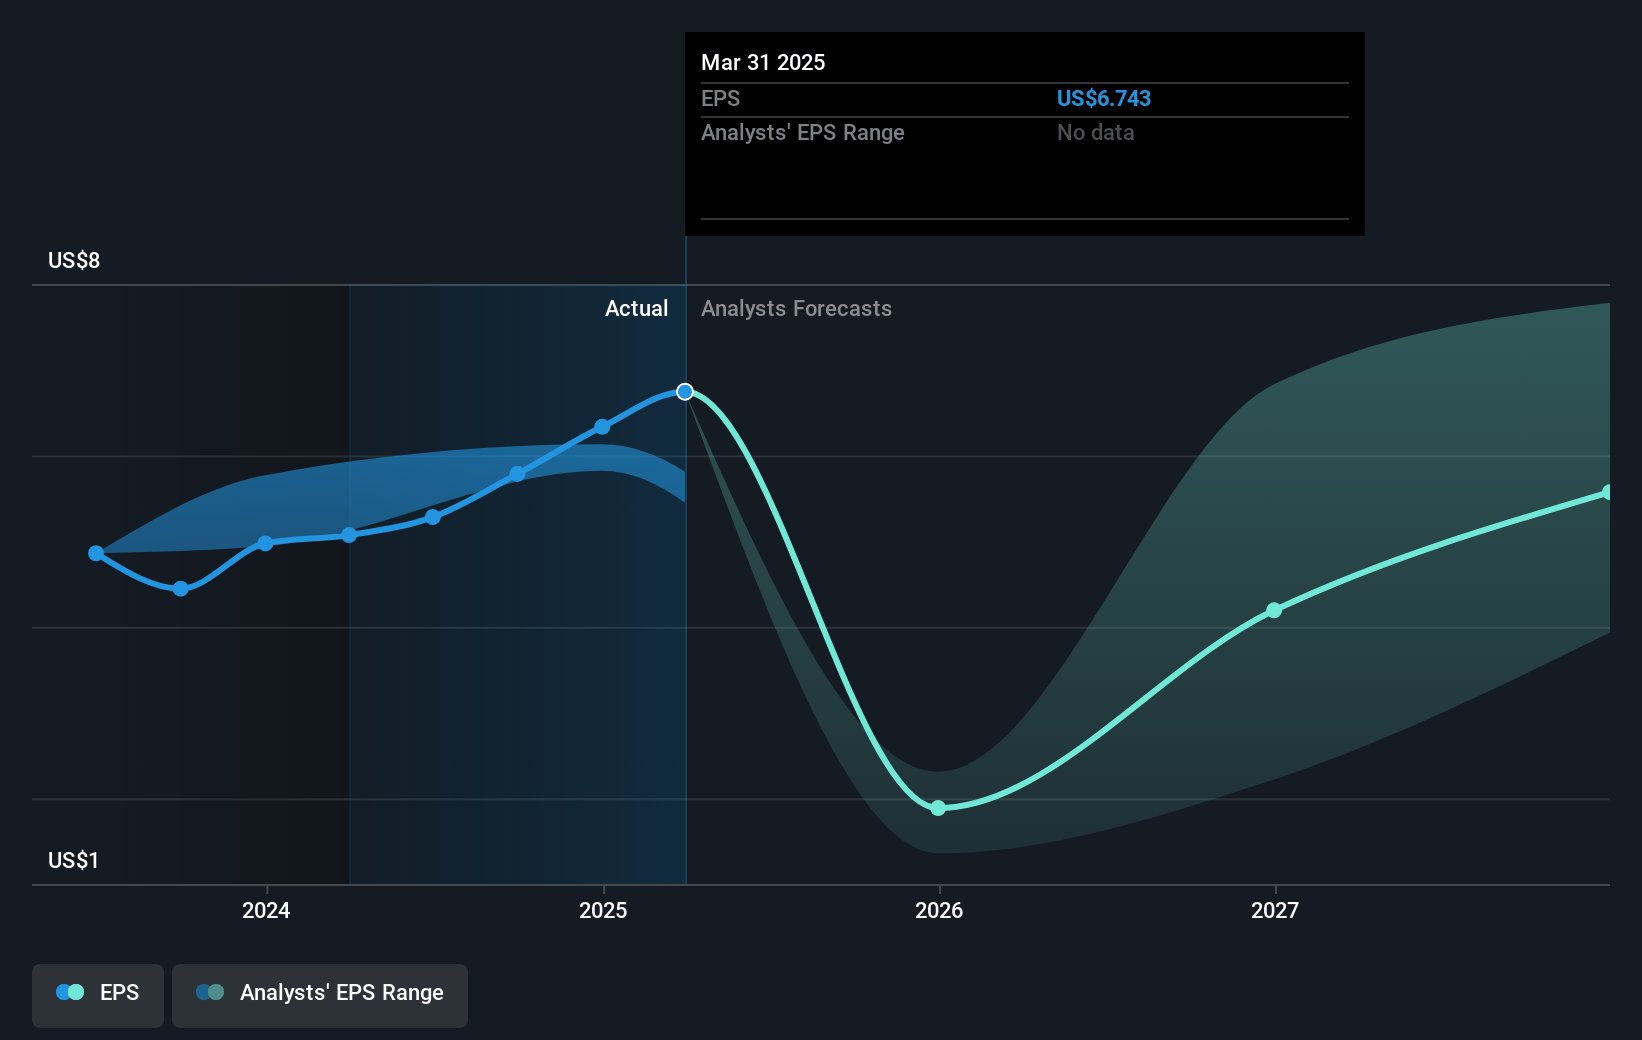Click the Analysts Forecasts section label
This screenshot has width=1642, height=1040.
pyautogui.click(x=796, y=309)
